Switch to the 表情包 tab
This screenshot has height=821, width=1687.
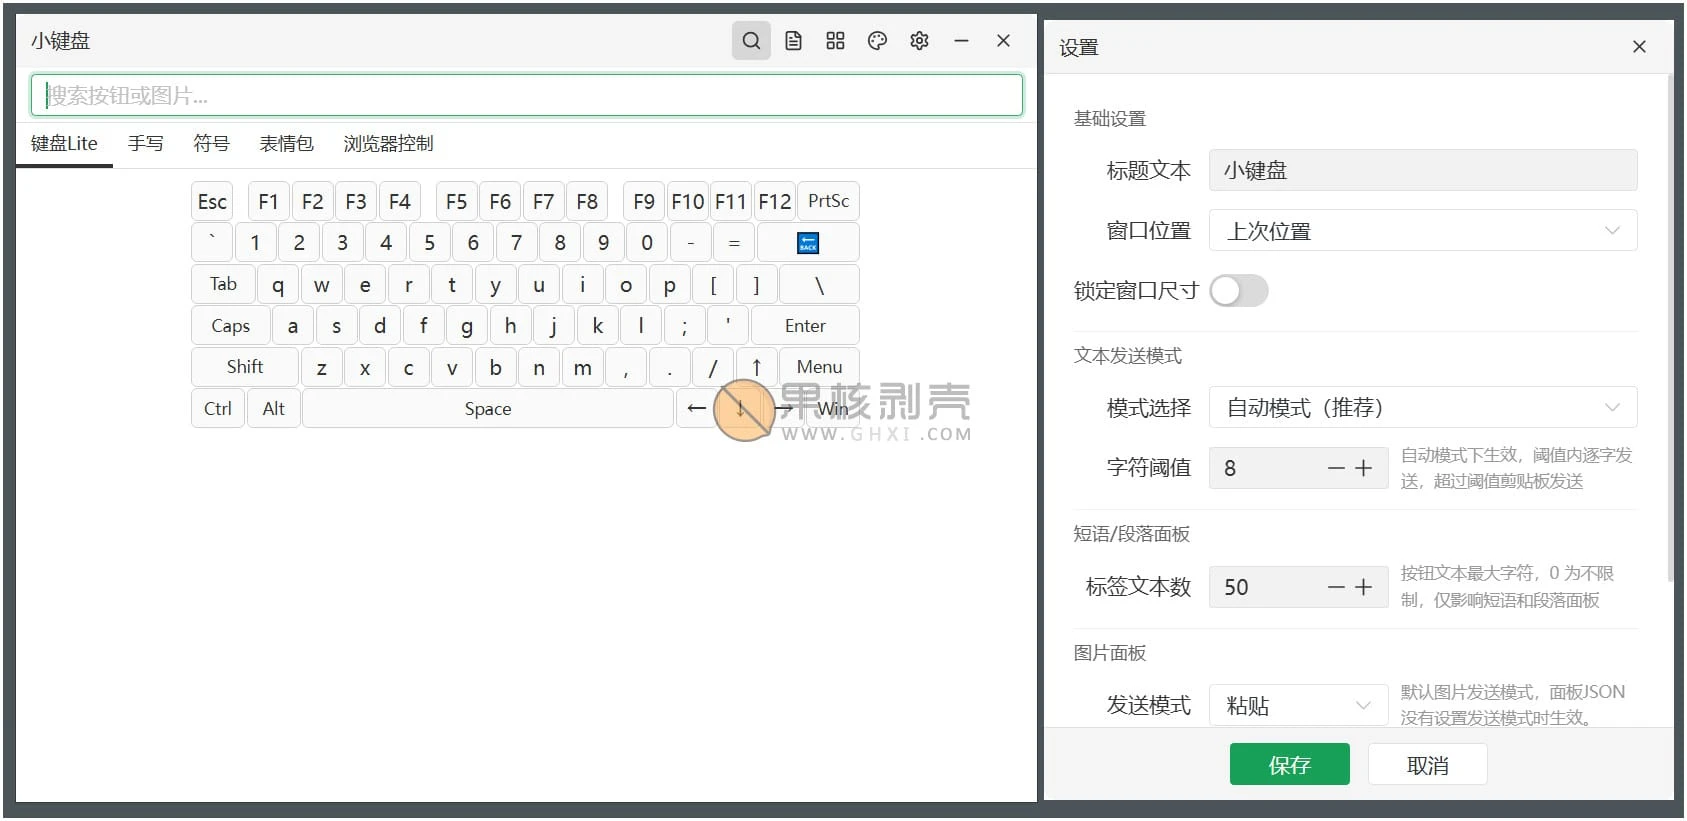[x=286, y=143]
